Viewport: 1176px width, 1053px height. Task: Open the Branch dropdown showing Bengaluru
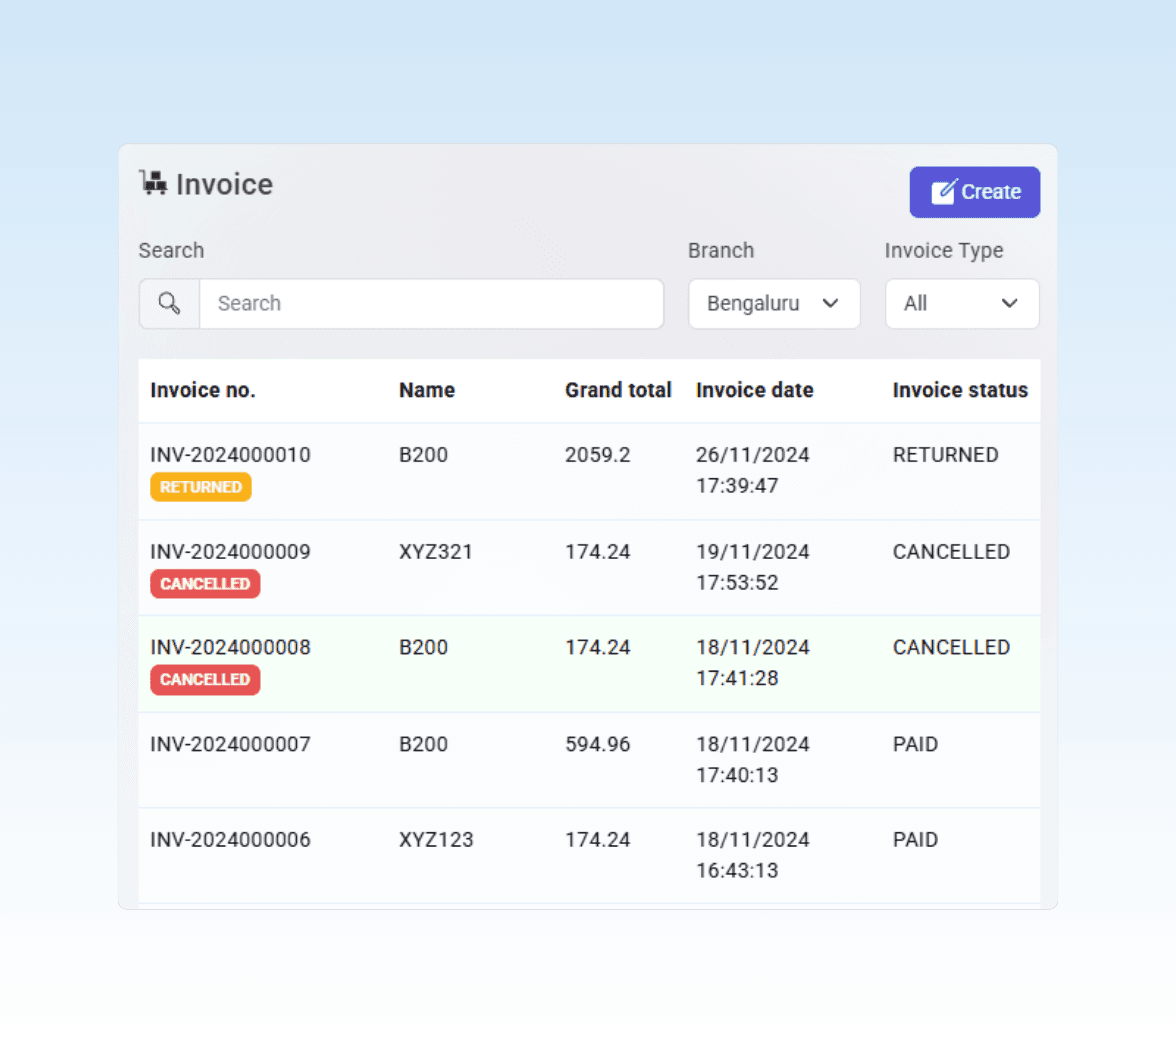[x=773, y=304]
